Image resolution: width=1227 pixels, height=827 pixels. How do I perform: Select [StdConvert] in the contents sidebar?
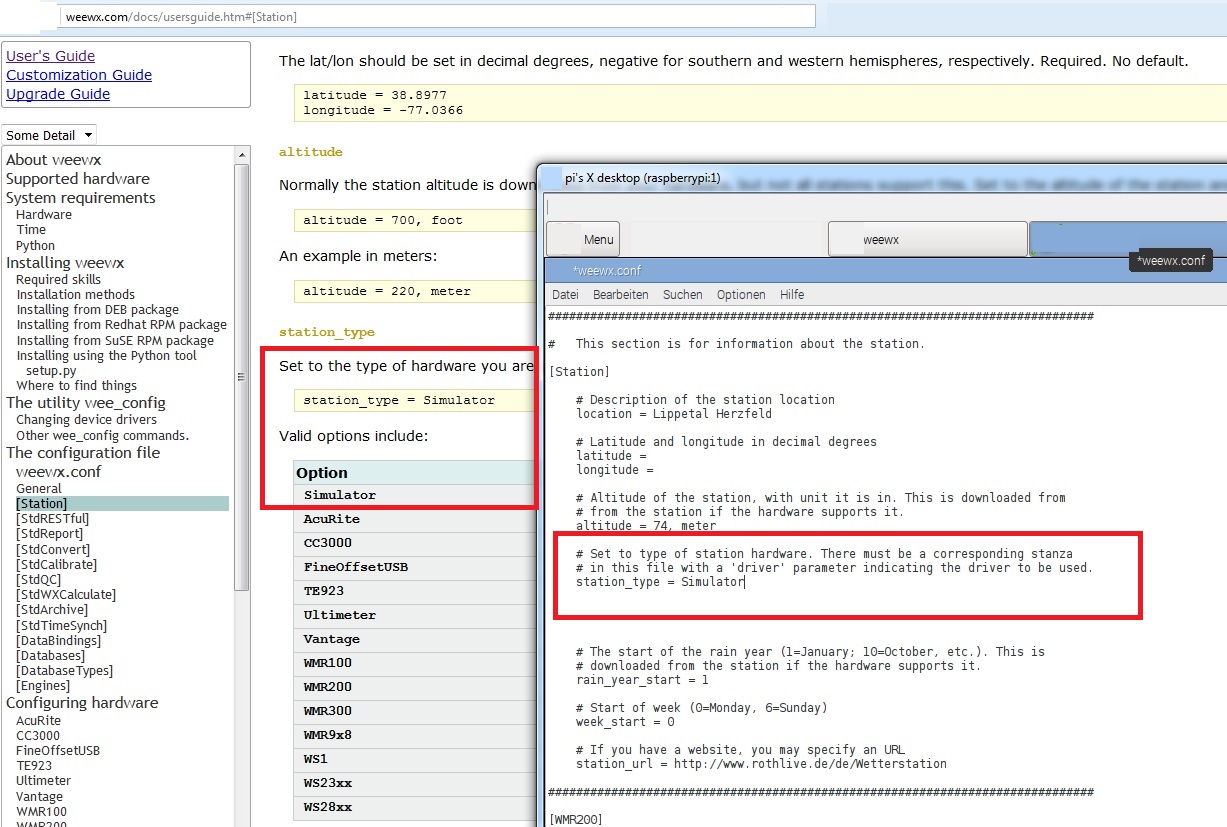coord(53,549)
